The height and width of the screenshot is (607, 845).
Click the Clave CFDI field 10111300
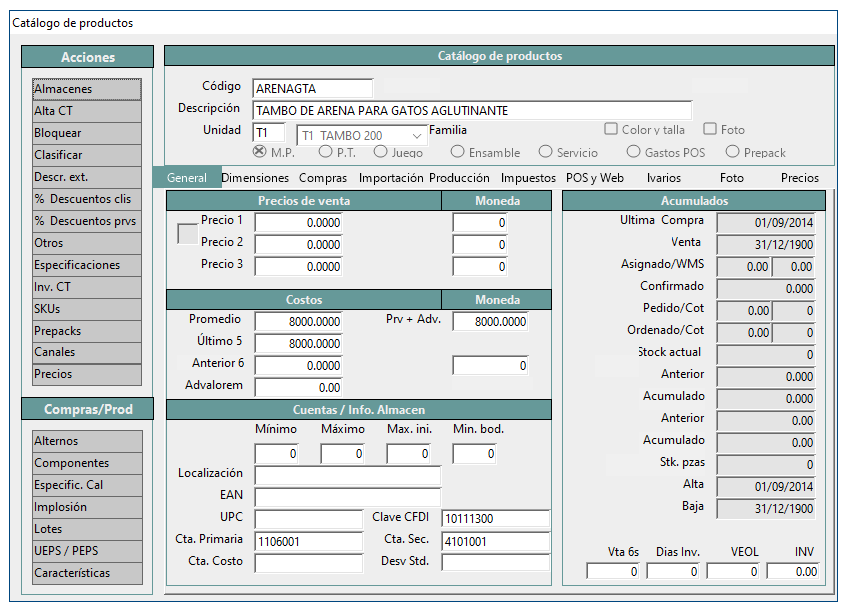(496, 519)
